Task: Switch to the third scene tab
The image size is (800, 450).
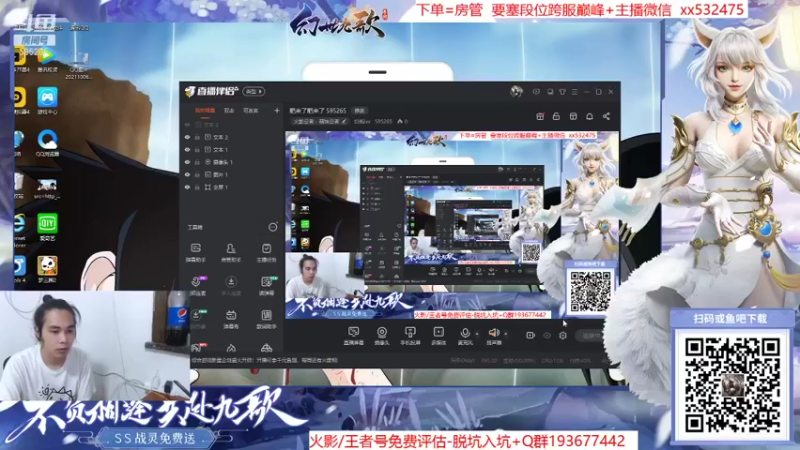Action: coord(250,110)
